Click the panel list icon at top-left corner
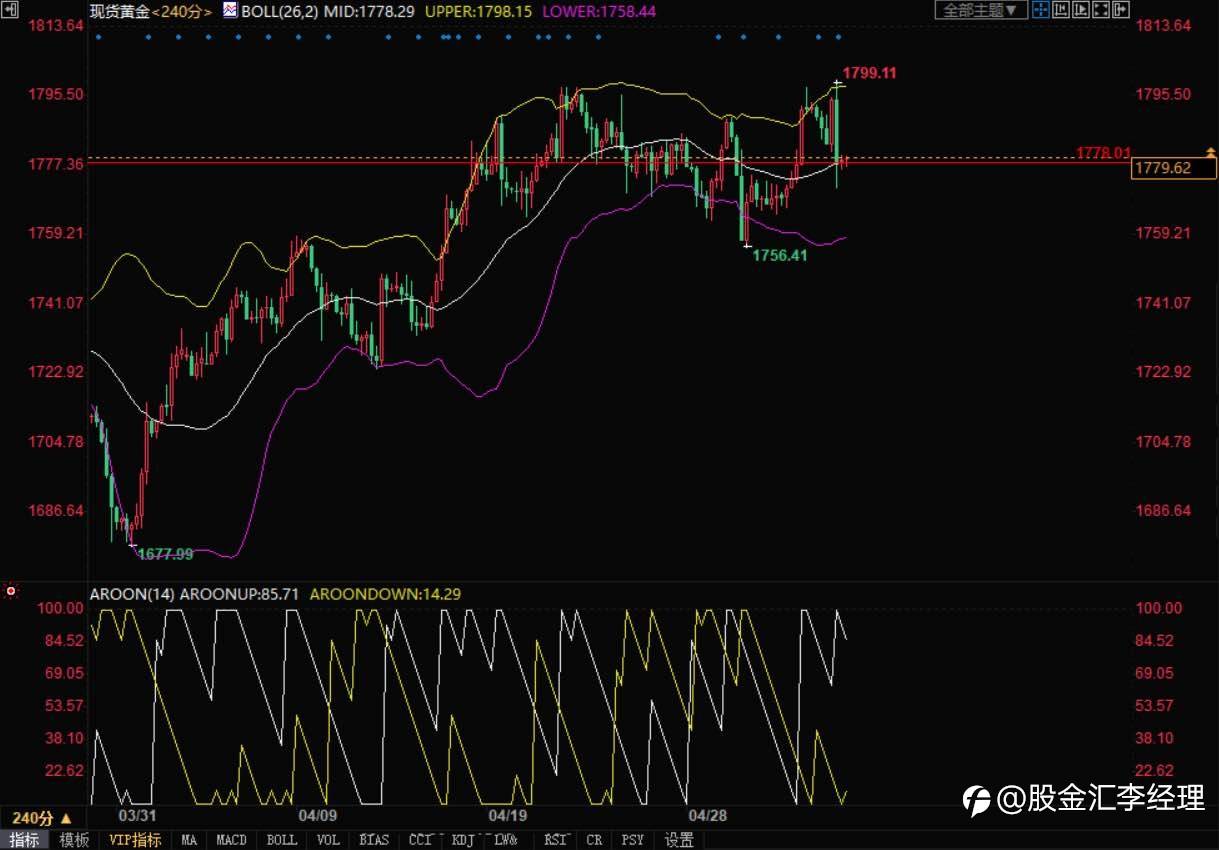Viewport: 1219px width, 850px height. [x=8, y=9]
